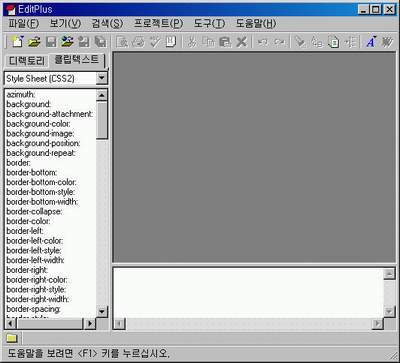Select background: in the list
This screenshot has width=400, height=363.
29,104
